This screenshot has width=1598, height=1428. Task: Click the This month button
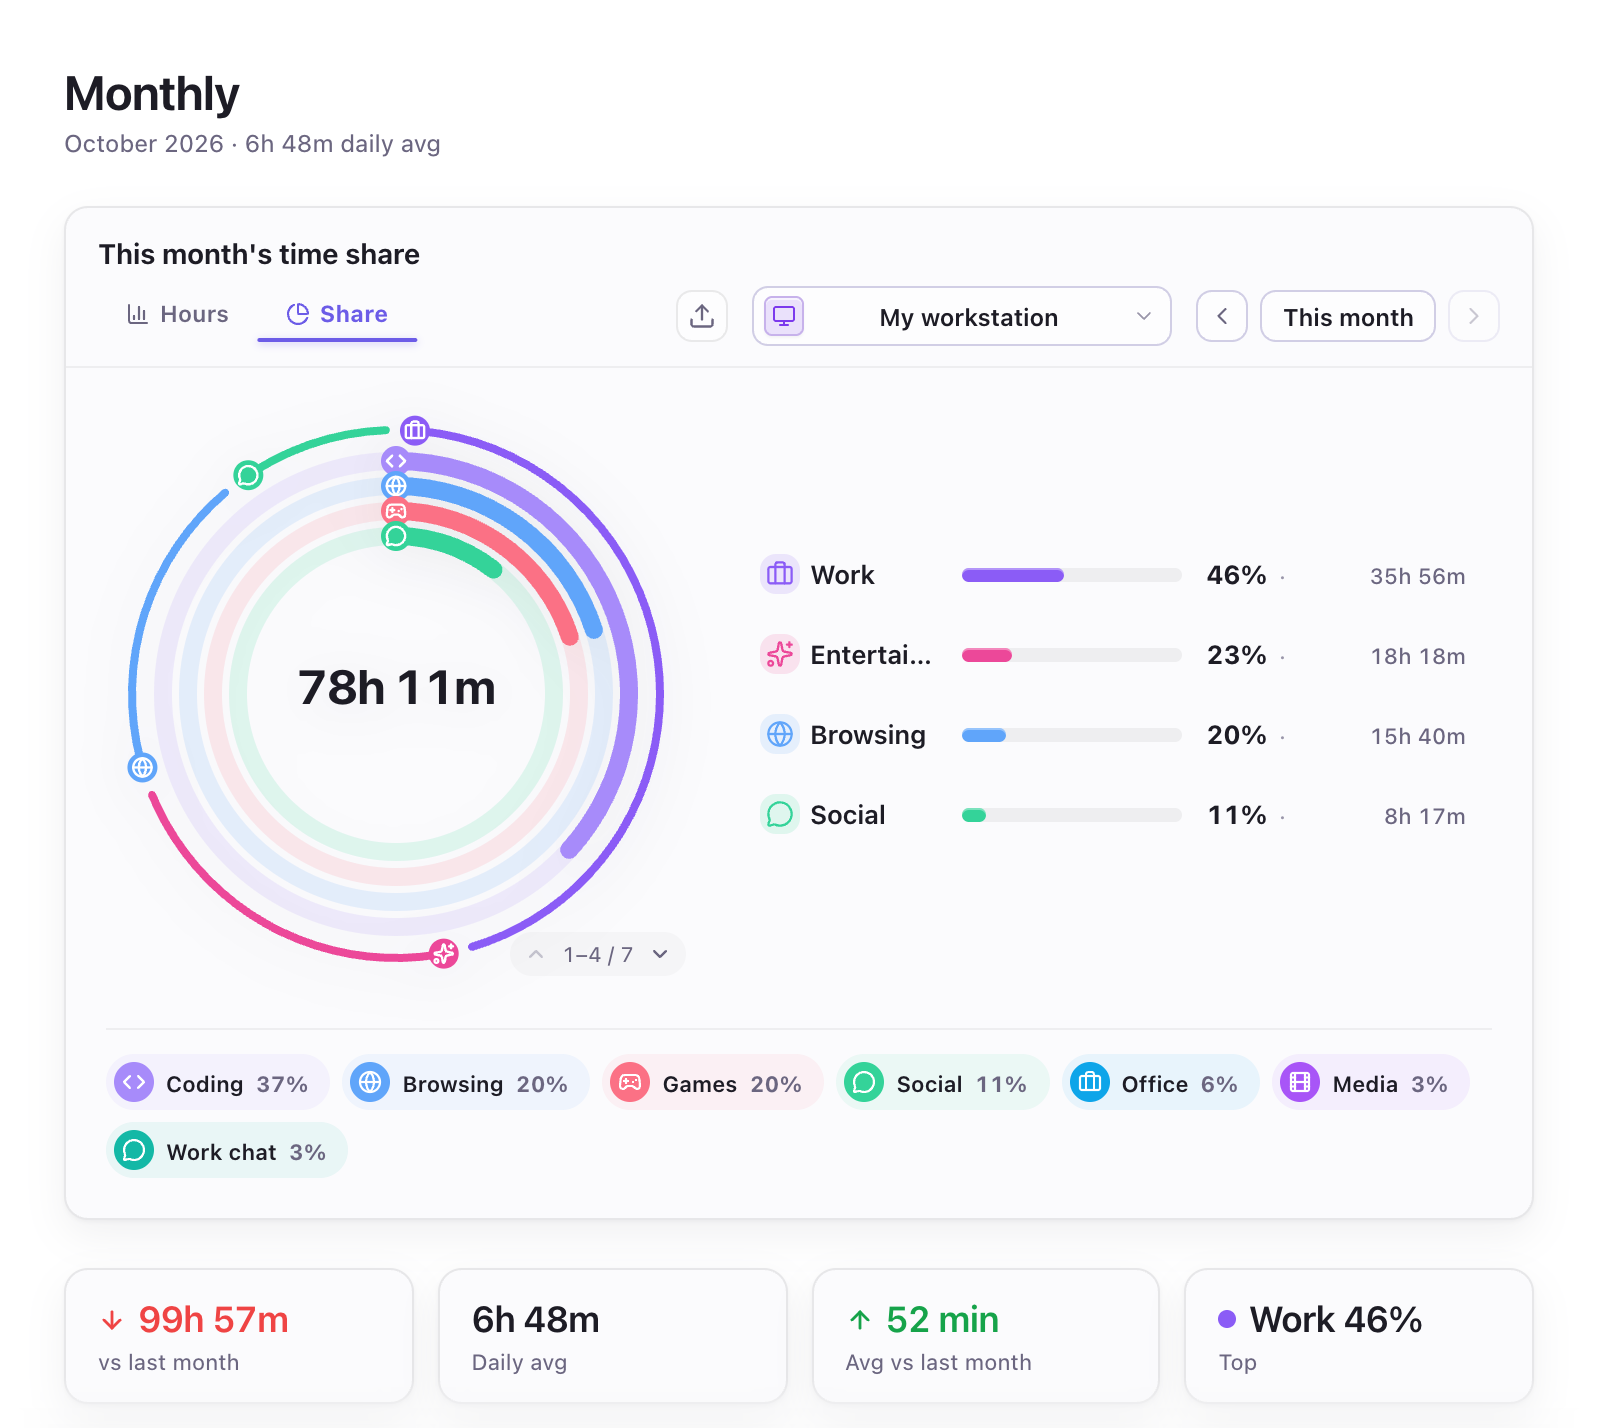click(1348, 316)
